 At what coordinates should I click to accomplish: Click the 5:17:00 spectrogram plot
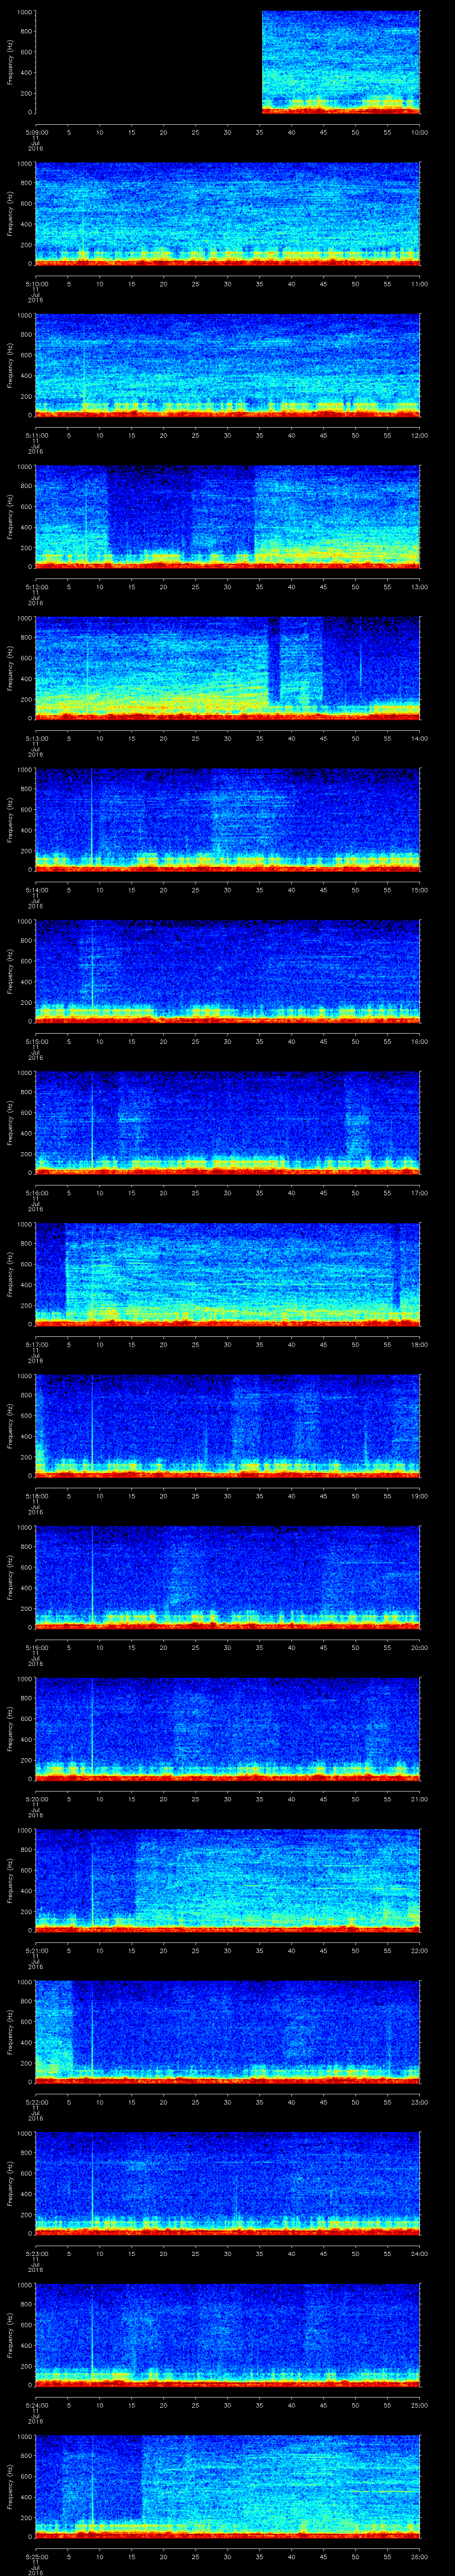click(x=227, y=1274)
